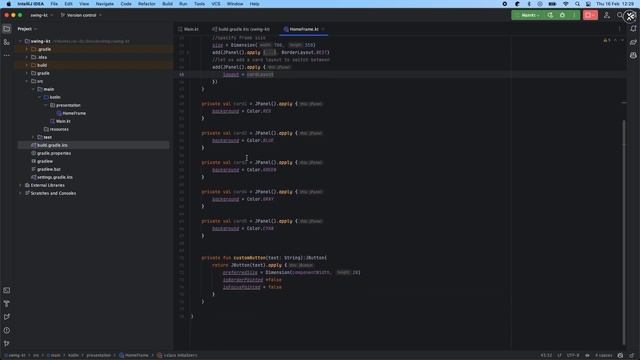
Task: Open the Terminal tool window
Action: click(x=7, y=291)
